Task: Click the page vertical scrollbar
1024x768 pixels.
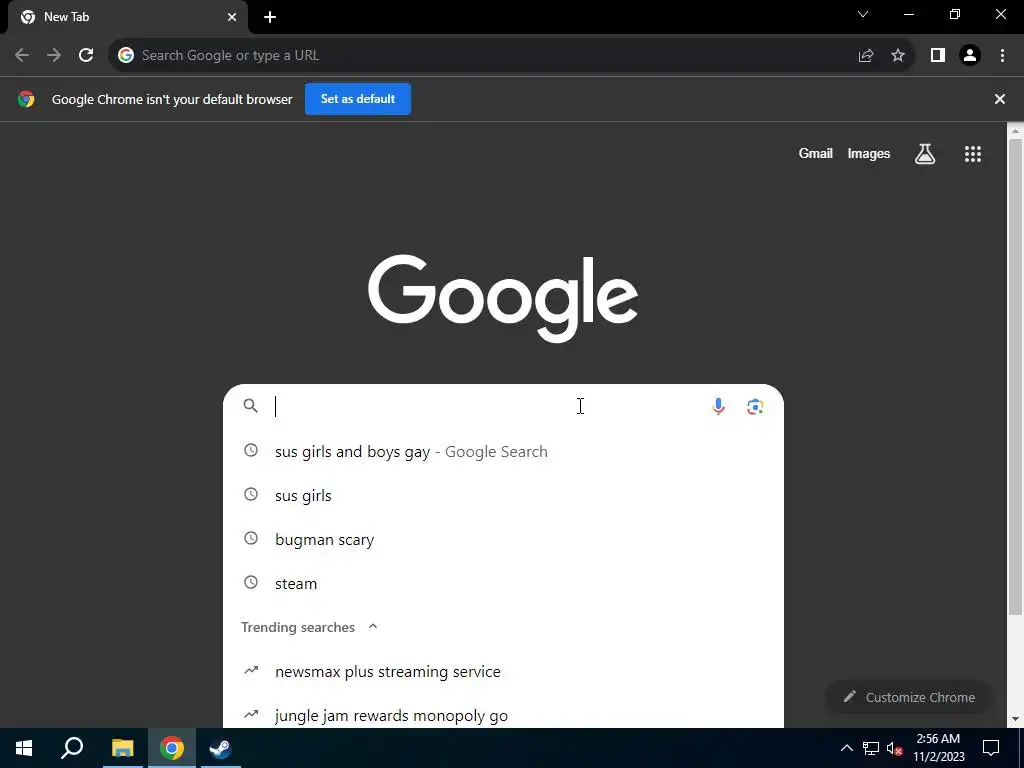Action: 1015,376
